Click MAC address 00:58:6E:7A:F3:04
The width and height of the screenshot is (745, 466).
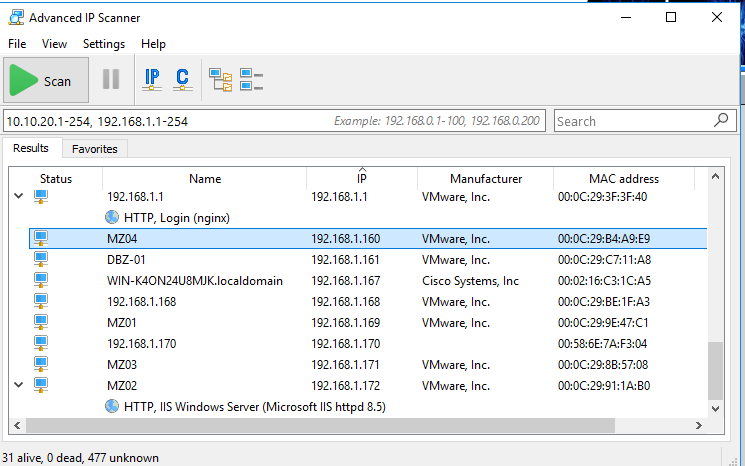coord(602,343)
